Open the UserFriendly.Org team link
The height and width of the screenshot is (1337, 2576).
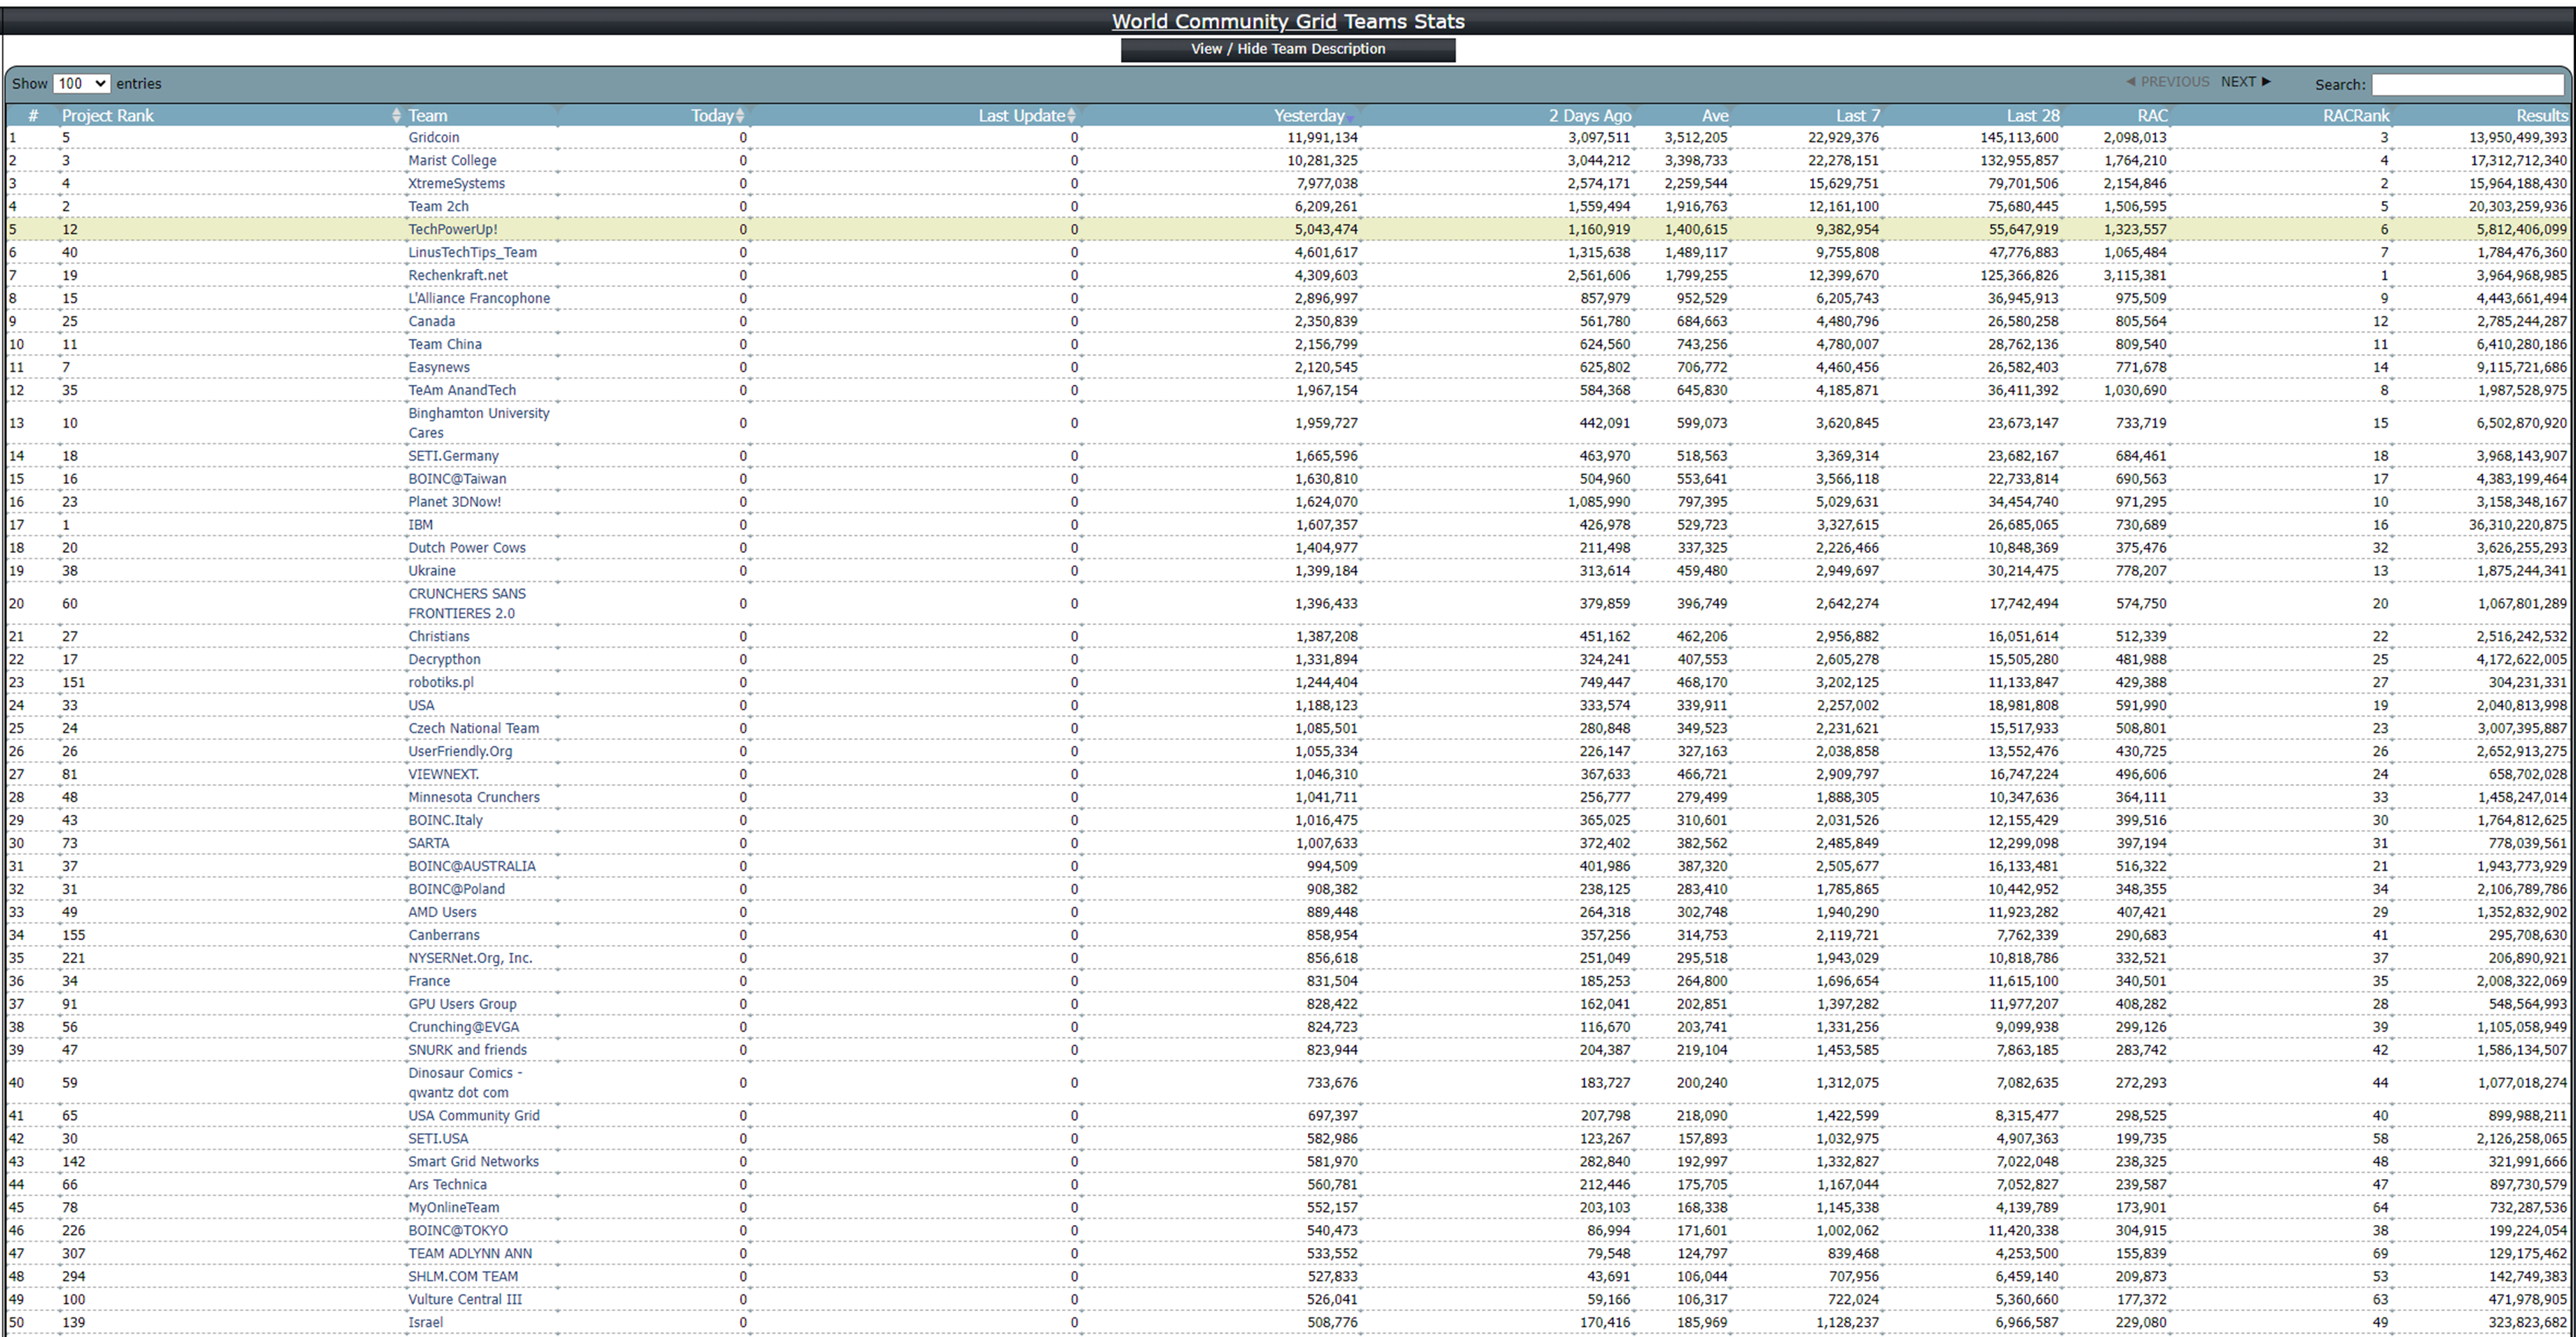pos(460,752)
